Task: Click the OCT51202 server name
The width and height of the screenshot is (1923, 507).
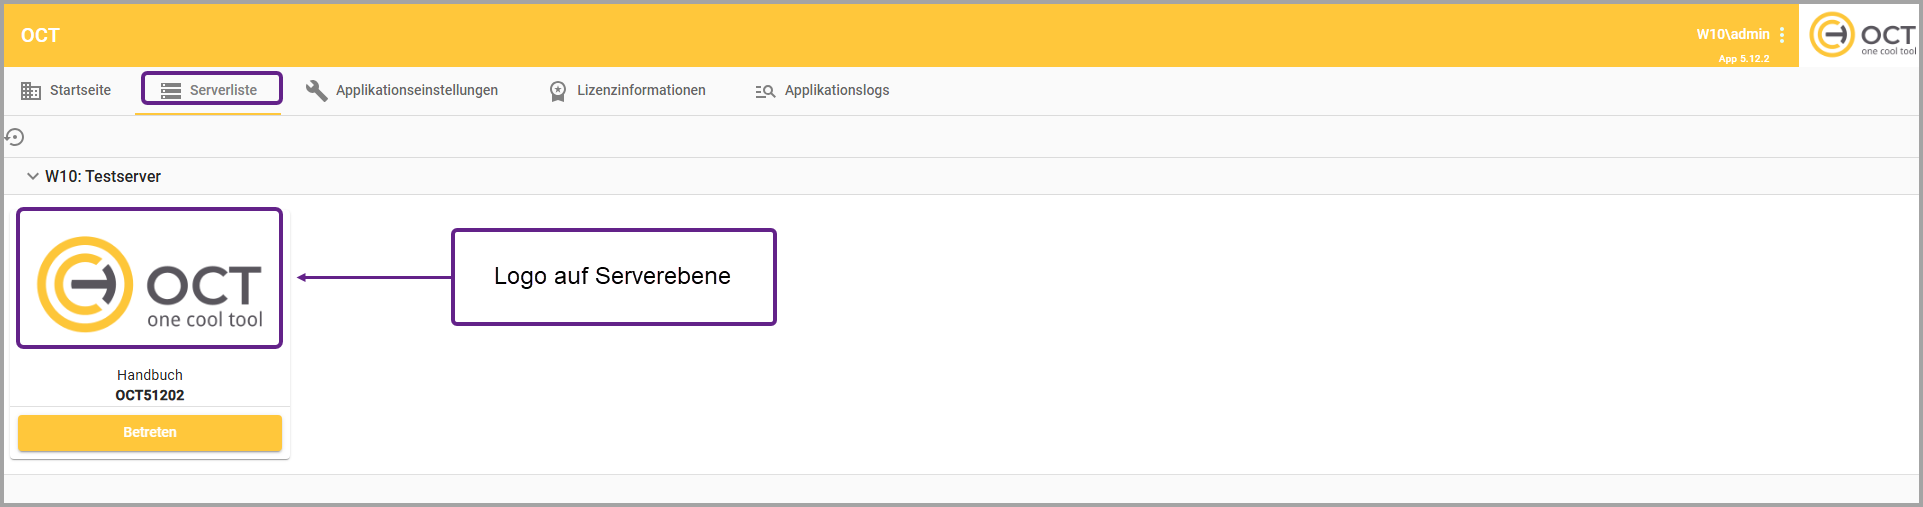Action: tap(150, 395)
